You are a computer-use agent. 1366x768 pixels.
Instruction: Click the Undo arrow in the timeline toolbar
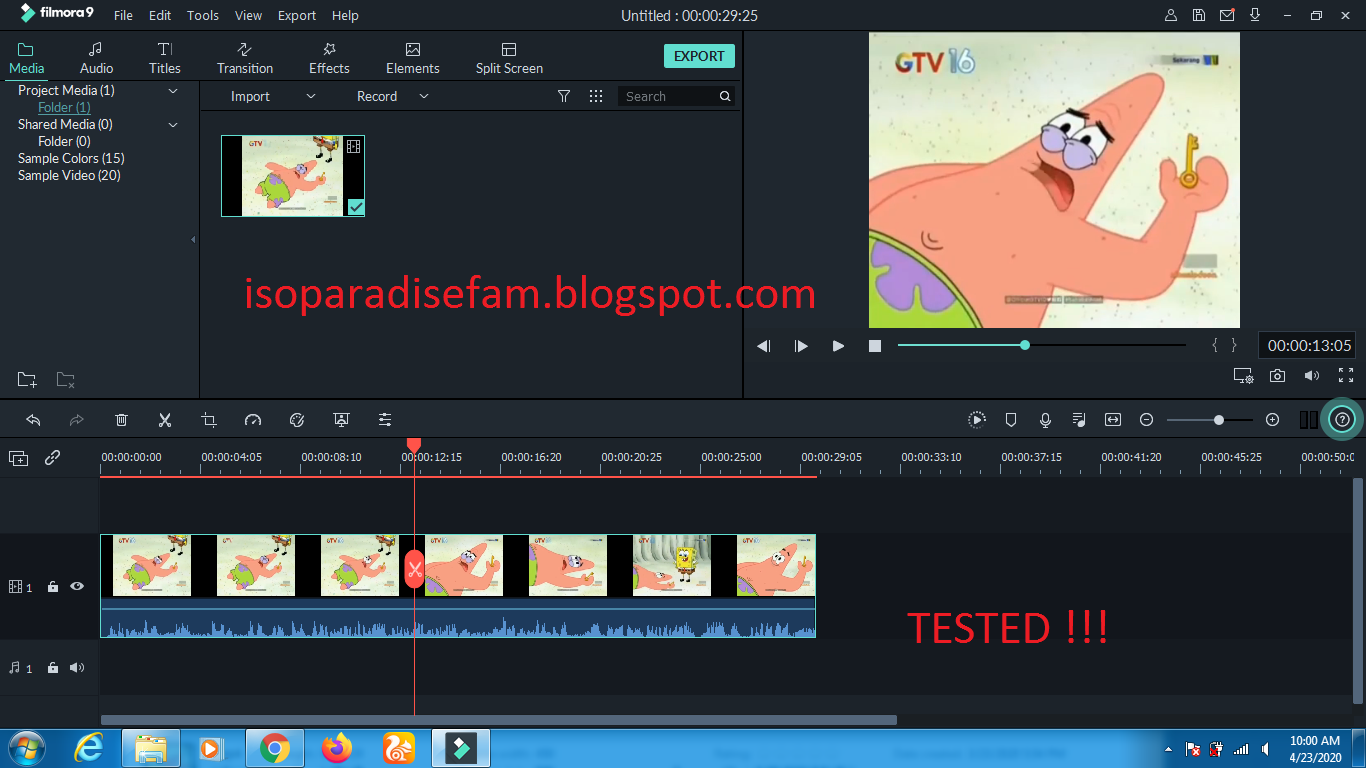click(x=33, y=420)
